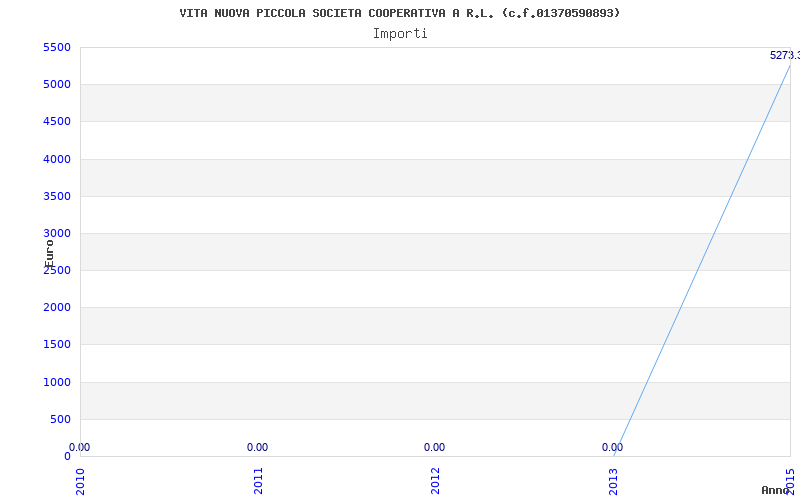The image size is (800, 500).
Task: Click the 3000 y-axis label
Action: pos(57,233)
